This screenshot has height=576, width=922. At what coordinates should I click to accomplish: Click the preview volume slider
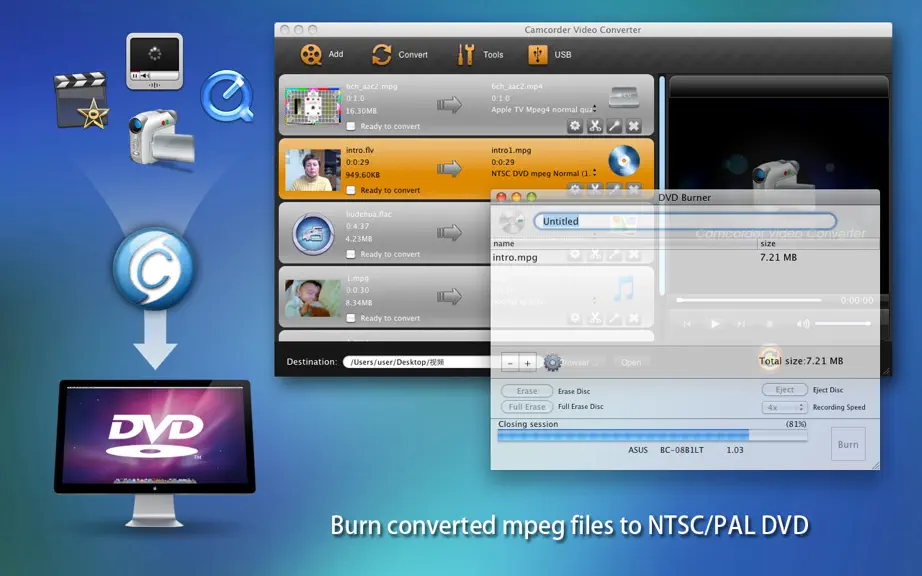tap(842, 323)
